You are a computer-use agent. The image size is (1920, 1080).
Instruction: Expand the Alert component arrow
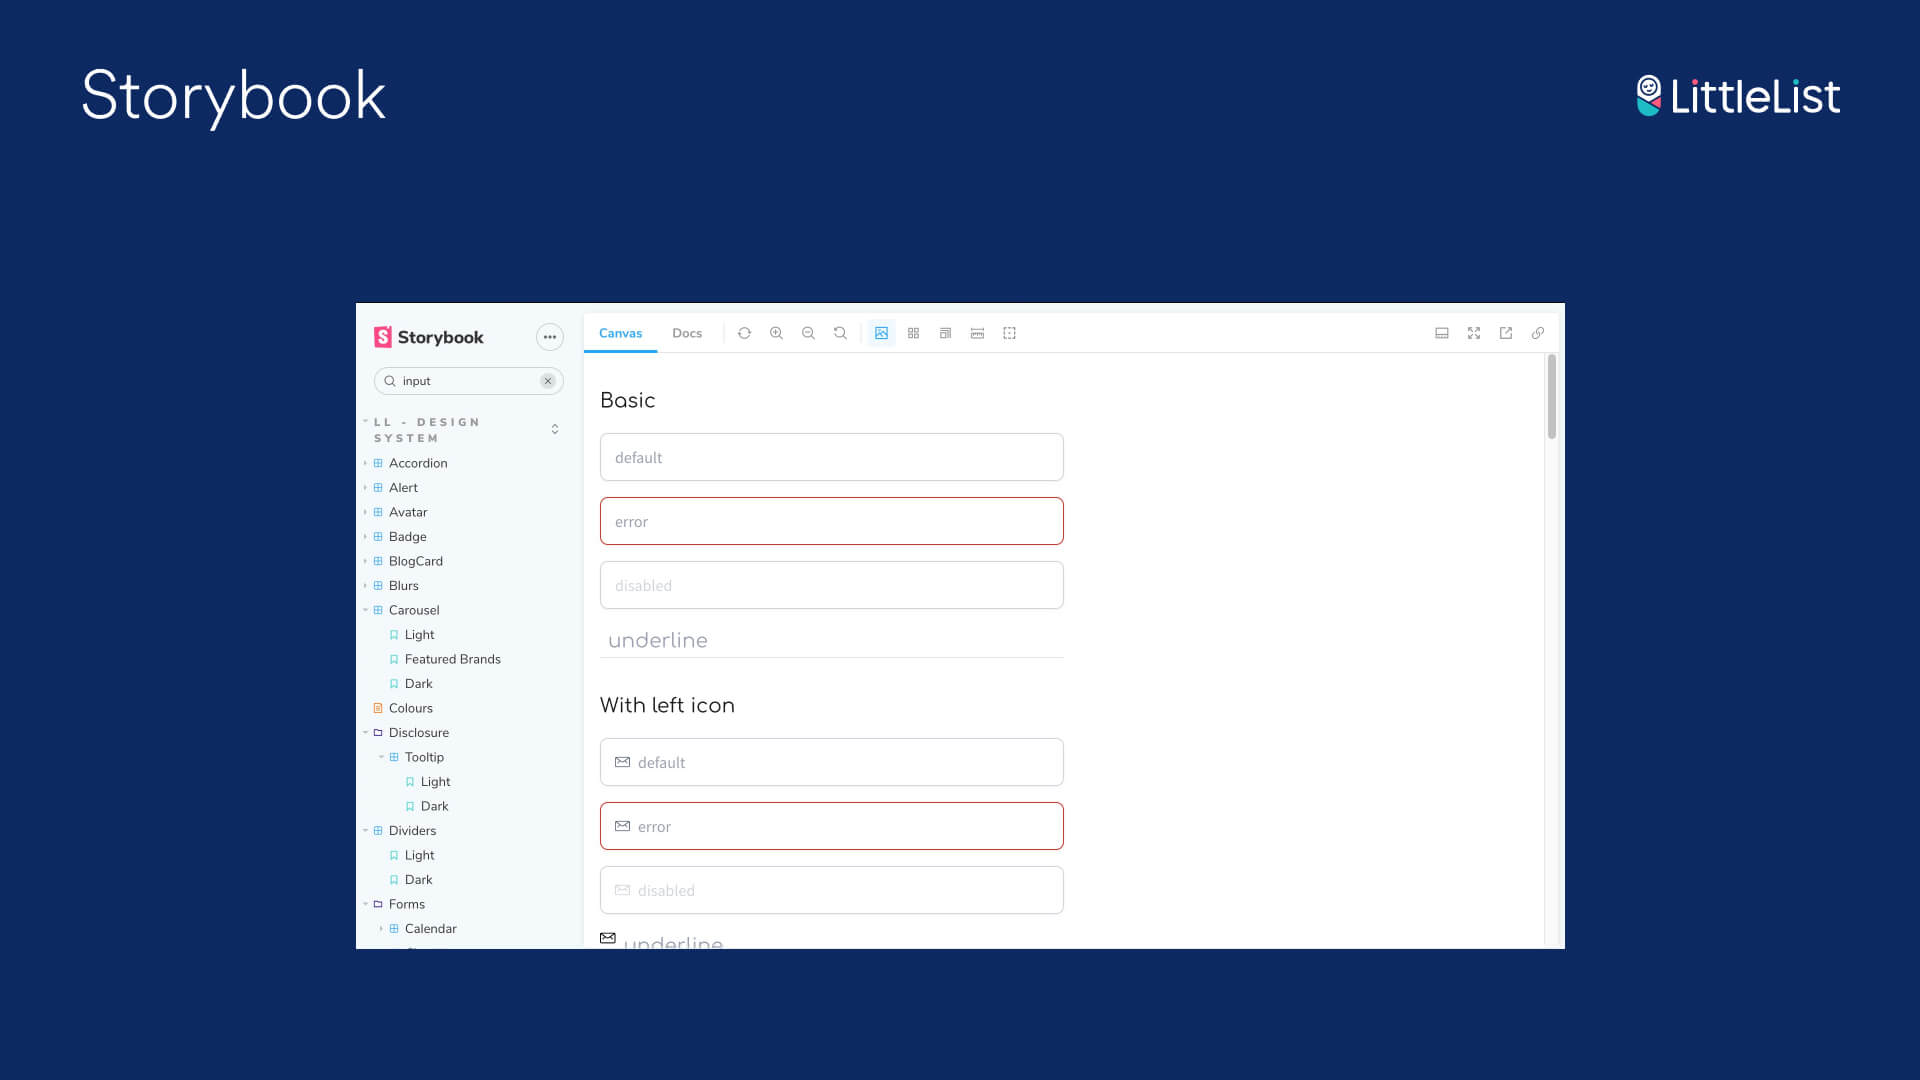365,488
